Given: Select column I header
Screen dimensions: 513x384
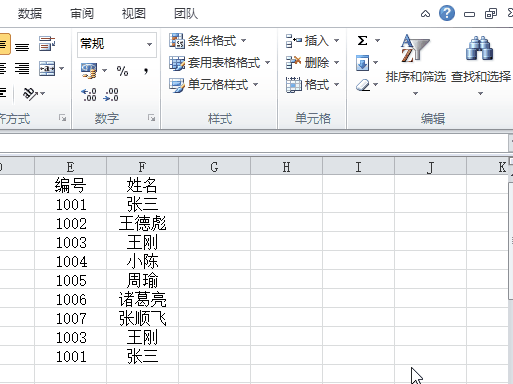Looking at the screenshot, I should pos(358,166).
